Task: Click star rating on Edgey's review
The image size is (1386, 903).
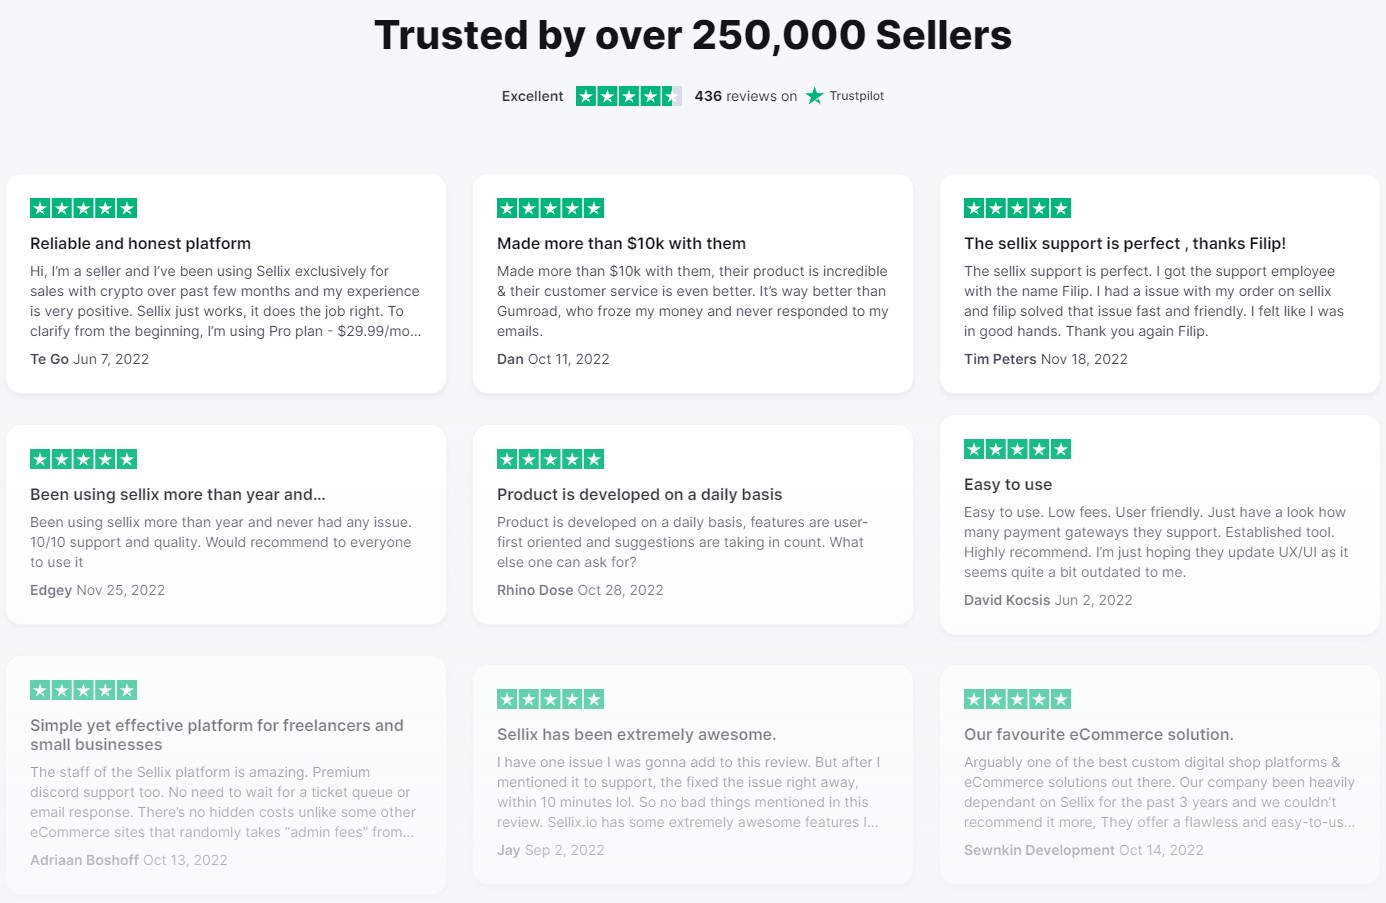Action: coord(83,459)
